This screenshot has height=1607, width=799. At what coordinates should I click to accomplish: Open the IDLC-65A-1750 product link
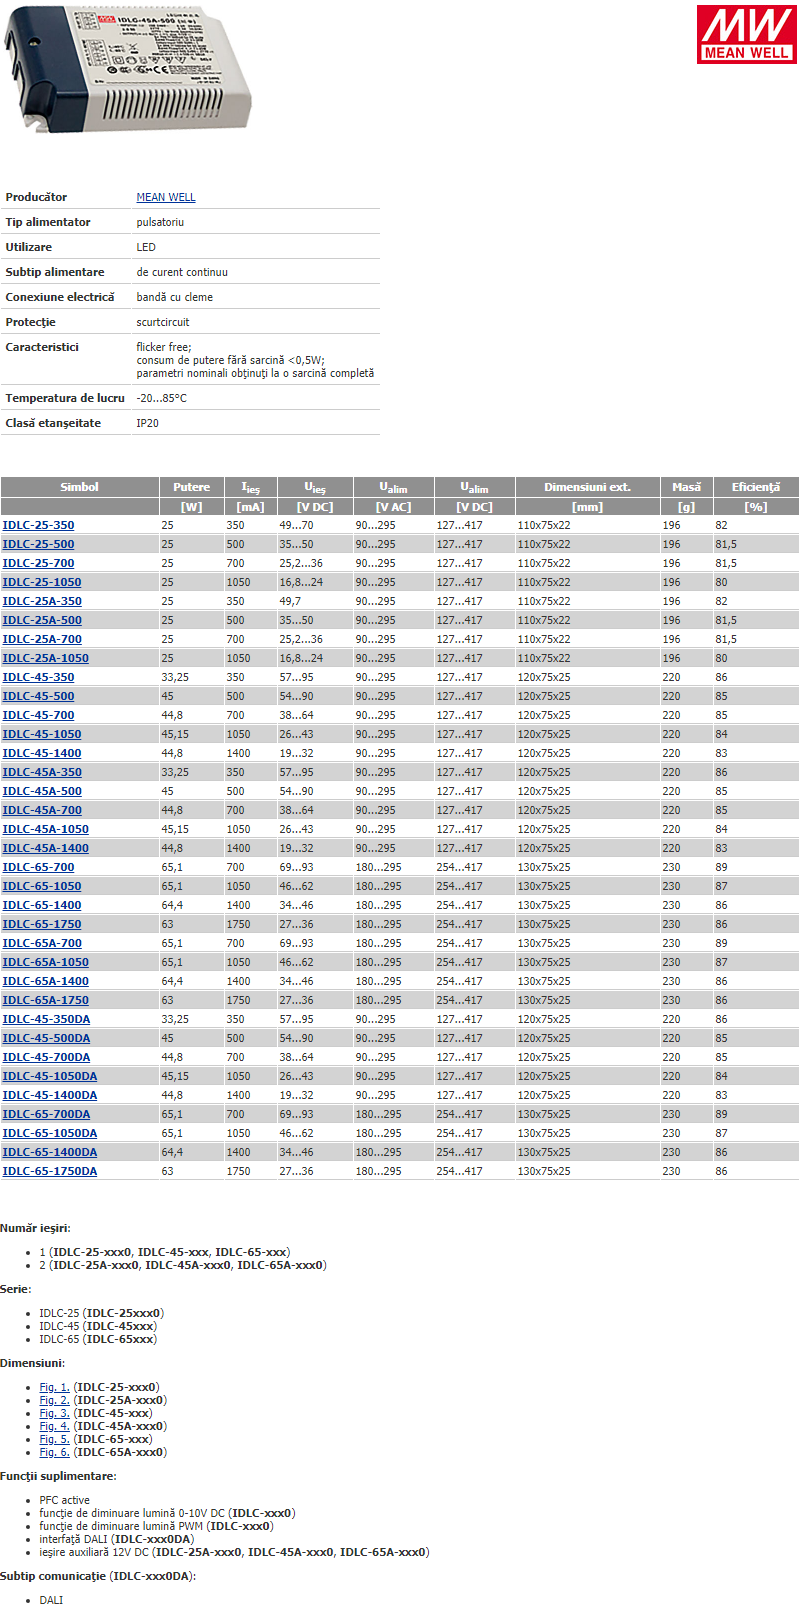[45, 1000]
